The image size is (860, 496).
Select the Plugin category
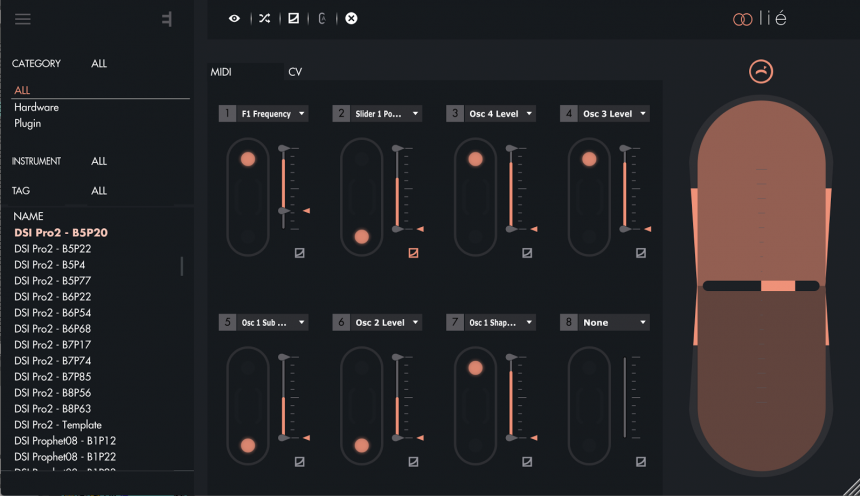27,123
